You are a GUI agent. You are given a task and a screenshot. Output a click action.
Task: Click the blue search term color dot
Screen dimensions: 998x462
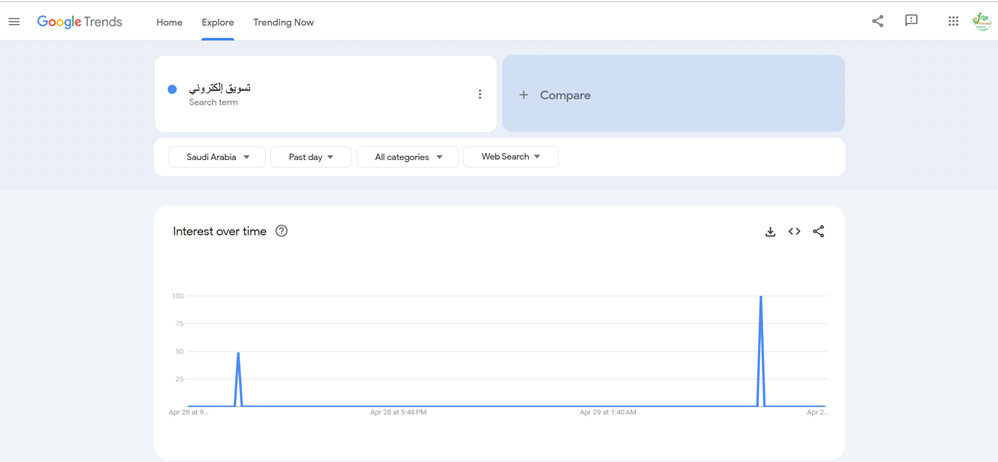click(x=172, y=90)
